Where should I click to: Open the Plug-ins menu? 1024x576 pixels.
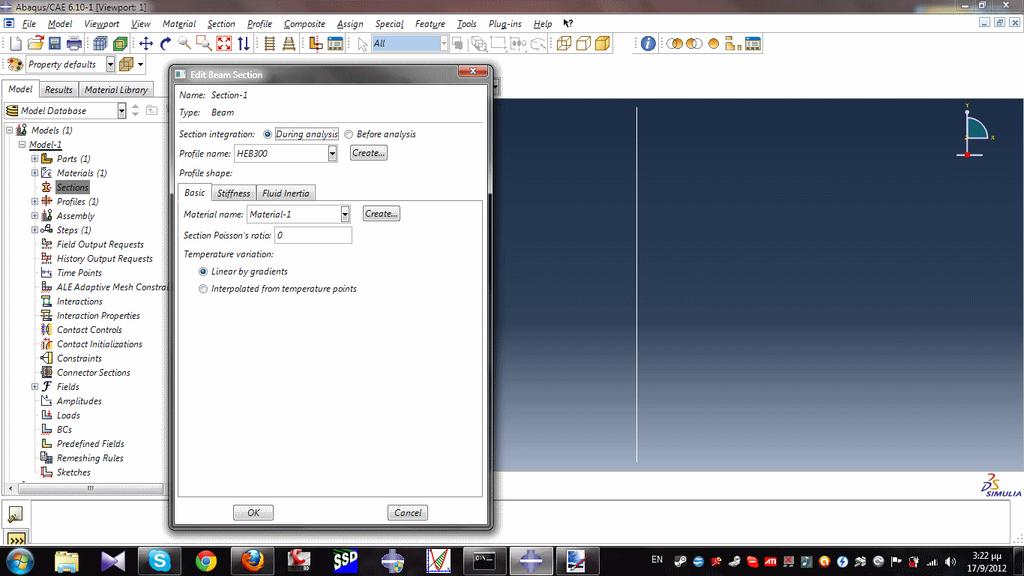pos(505,24)
